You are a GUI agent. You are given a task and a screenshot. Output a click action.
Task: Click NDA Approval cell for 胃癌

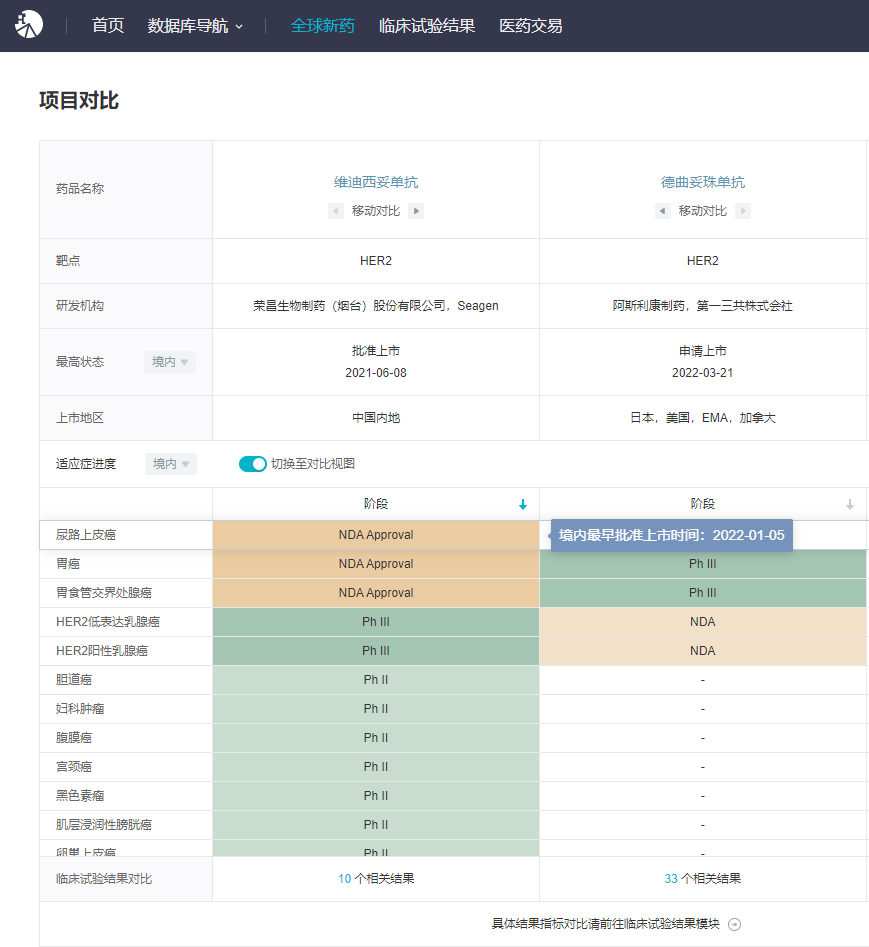coord(376,564)
